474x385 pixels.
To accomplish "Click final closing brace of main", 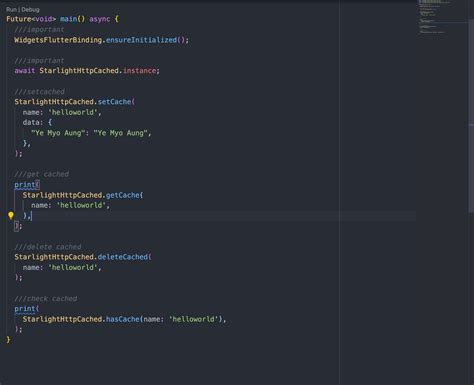I will (8, 340).
